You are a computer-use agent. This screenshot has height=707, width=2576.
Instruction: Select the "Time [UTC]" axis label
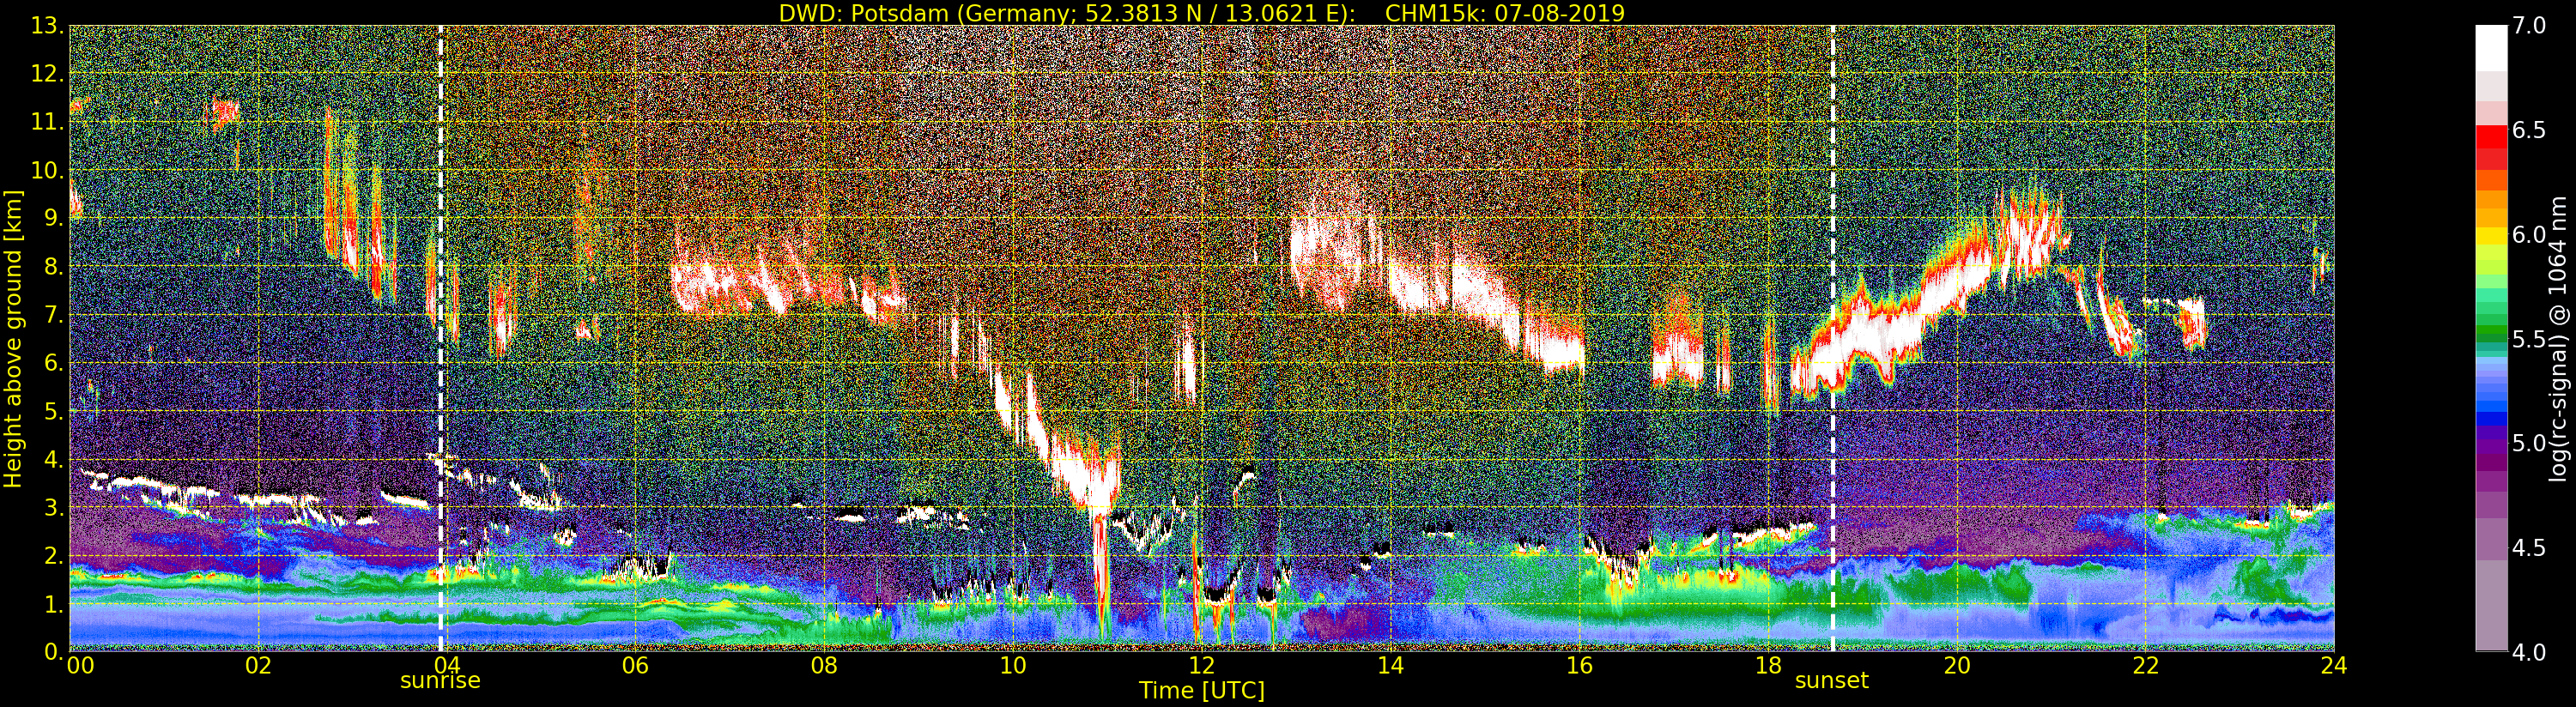(1202, 691)
